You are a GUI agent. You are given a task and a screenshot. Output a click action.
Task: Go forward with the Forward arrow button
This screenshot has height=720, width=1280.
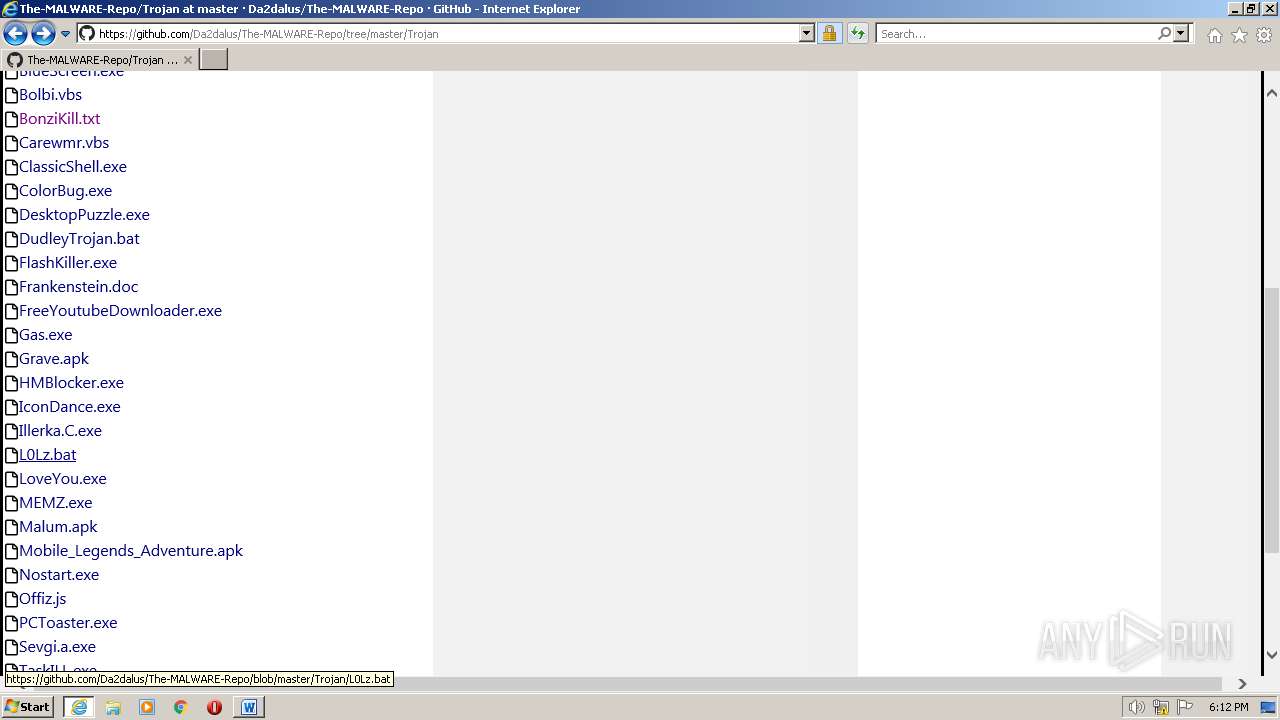[x=43, y=34]
